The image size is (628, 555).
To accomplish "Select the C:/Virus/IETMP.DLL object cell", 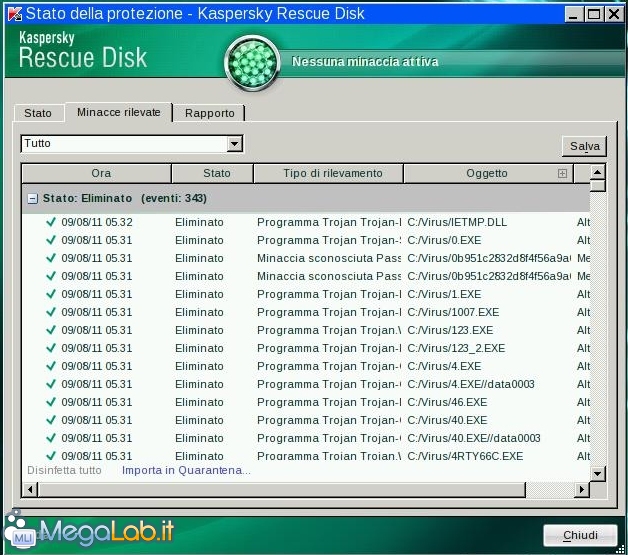I will [x=457, y=222].
